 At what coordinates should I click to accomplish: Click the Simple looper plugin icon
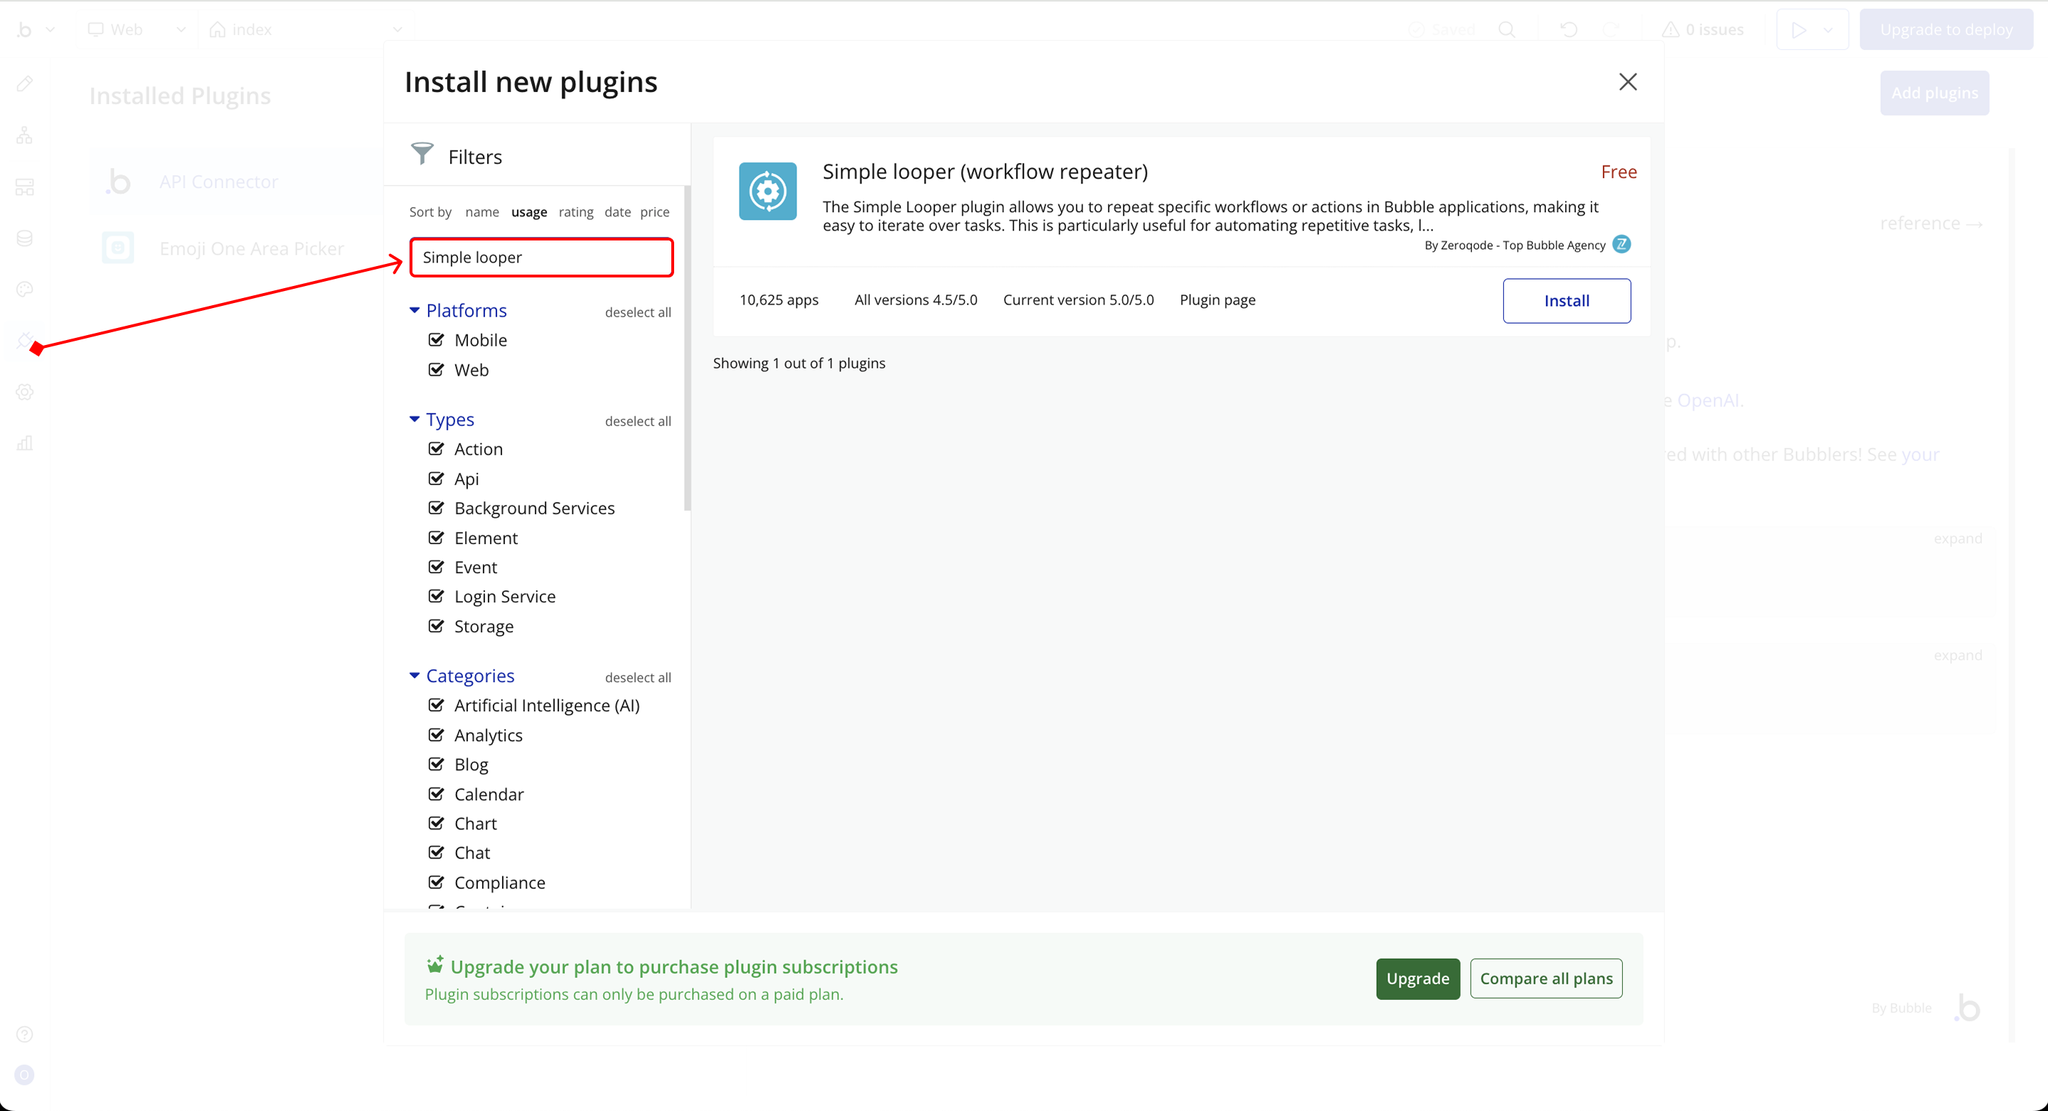click(x=767, y=191)
